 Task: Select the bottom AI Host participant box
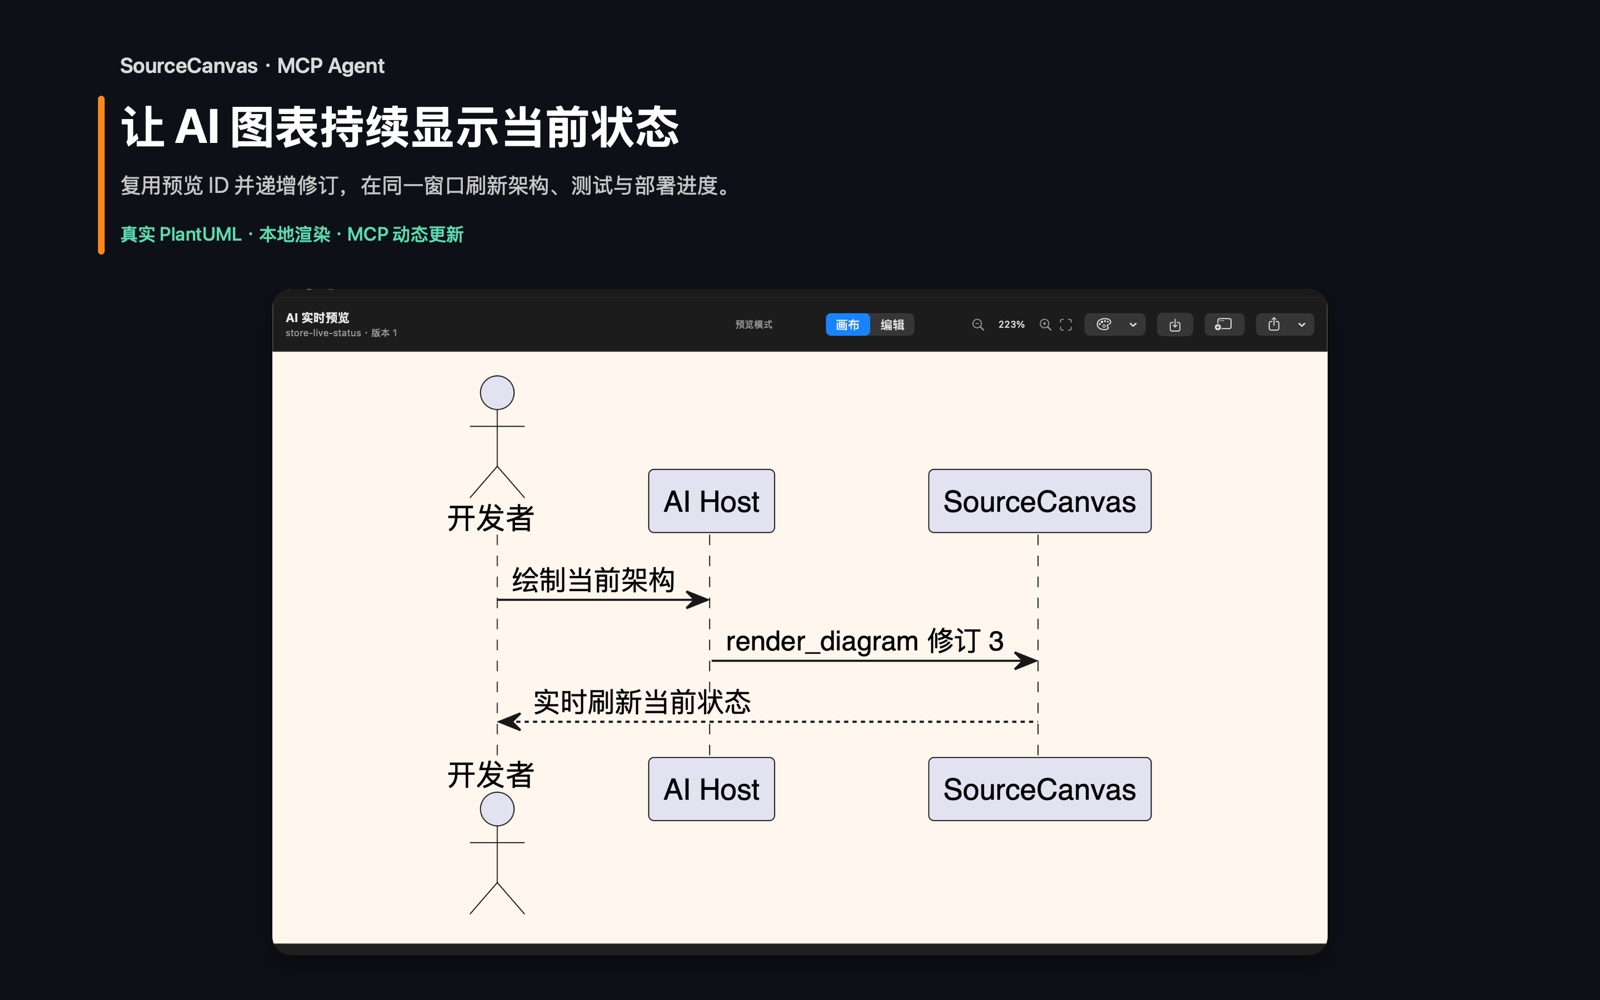pos(711,789)
